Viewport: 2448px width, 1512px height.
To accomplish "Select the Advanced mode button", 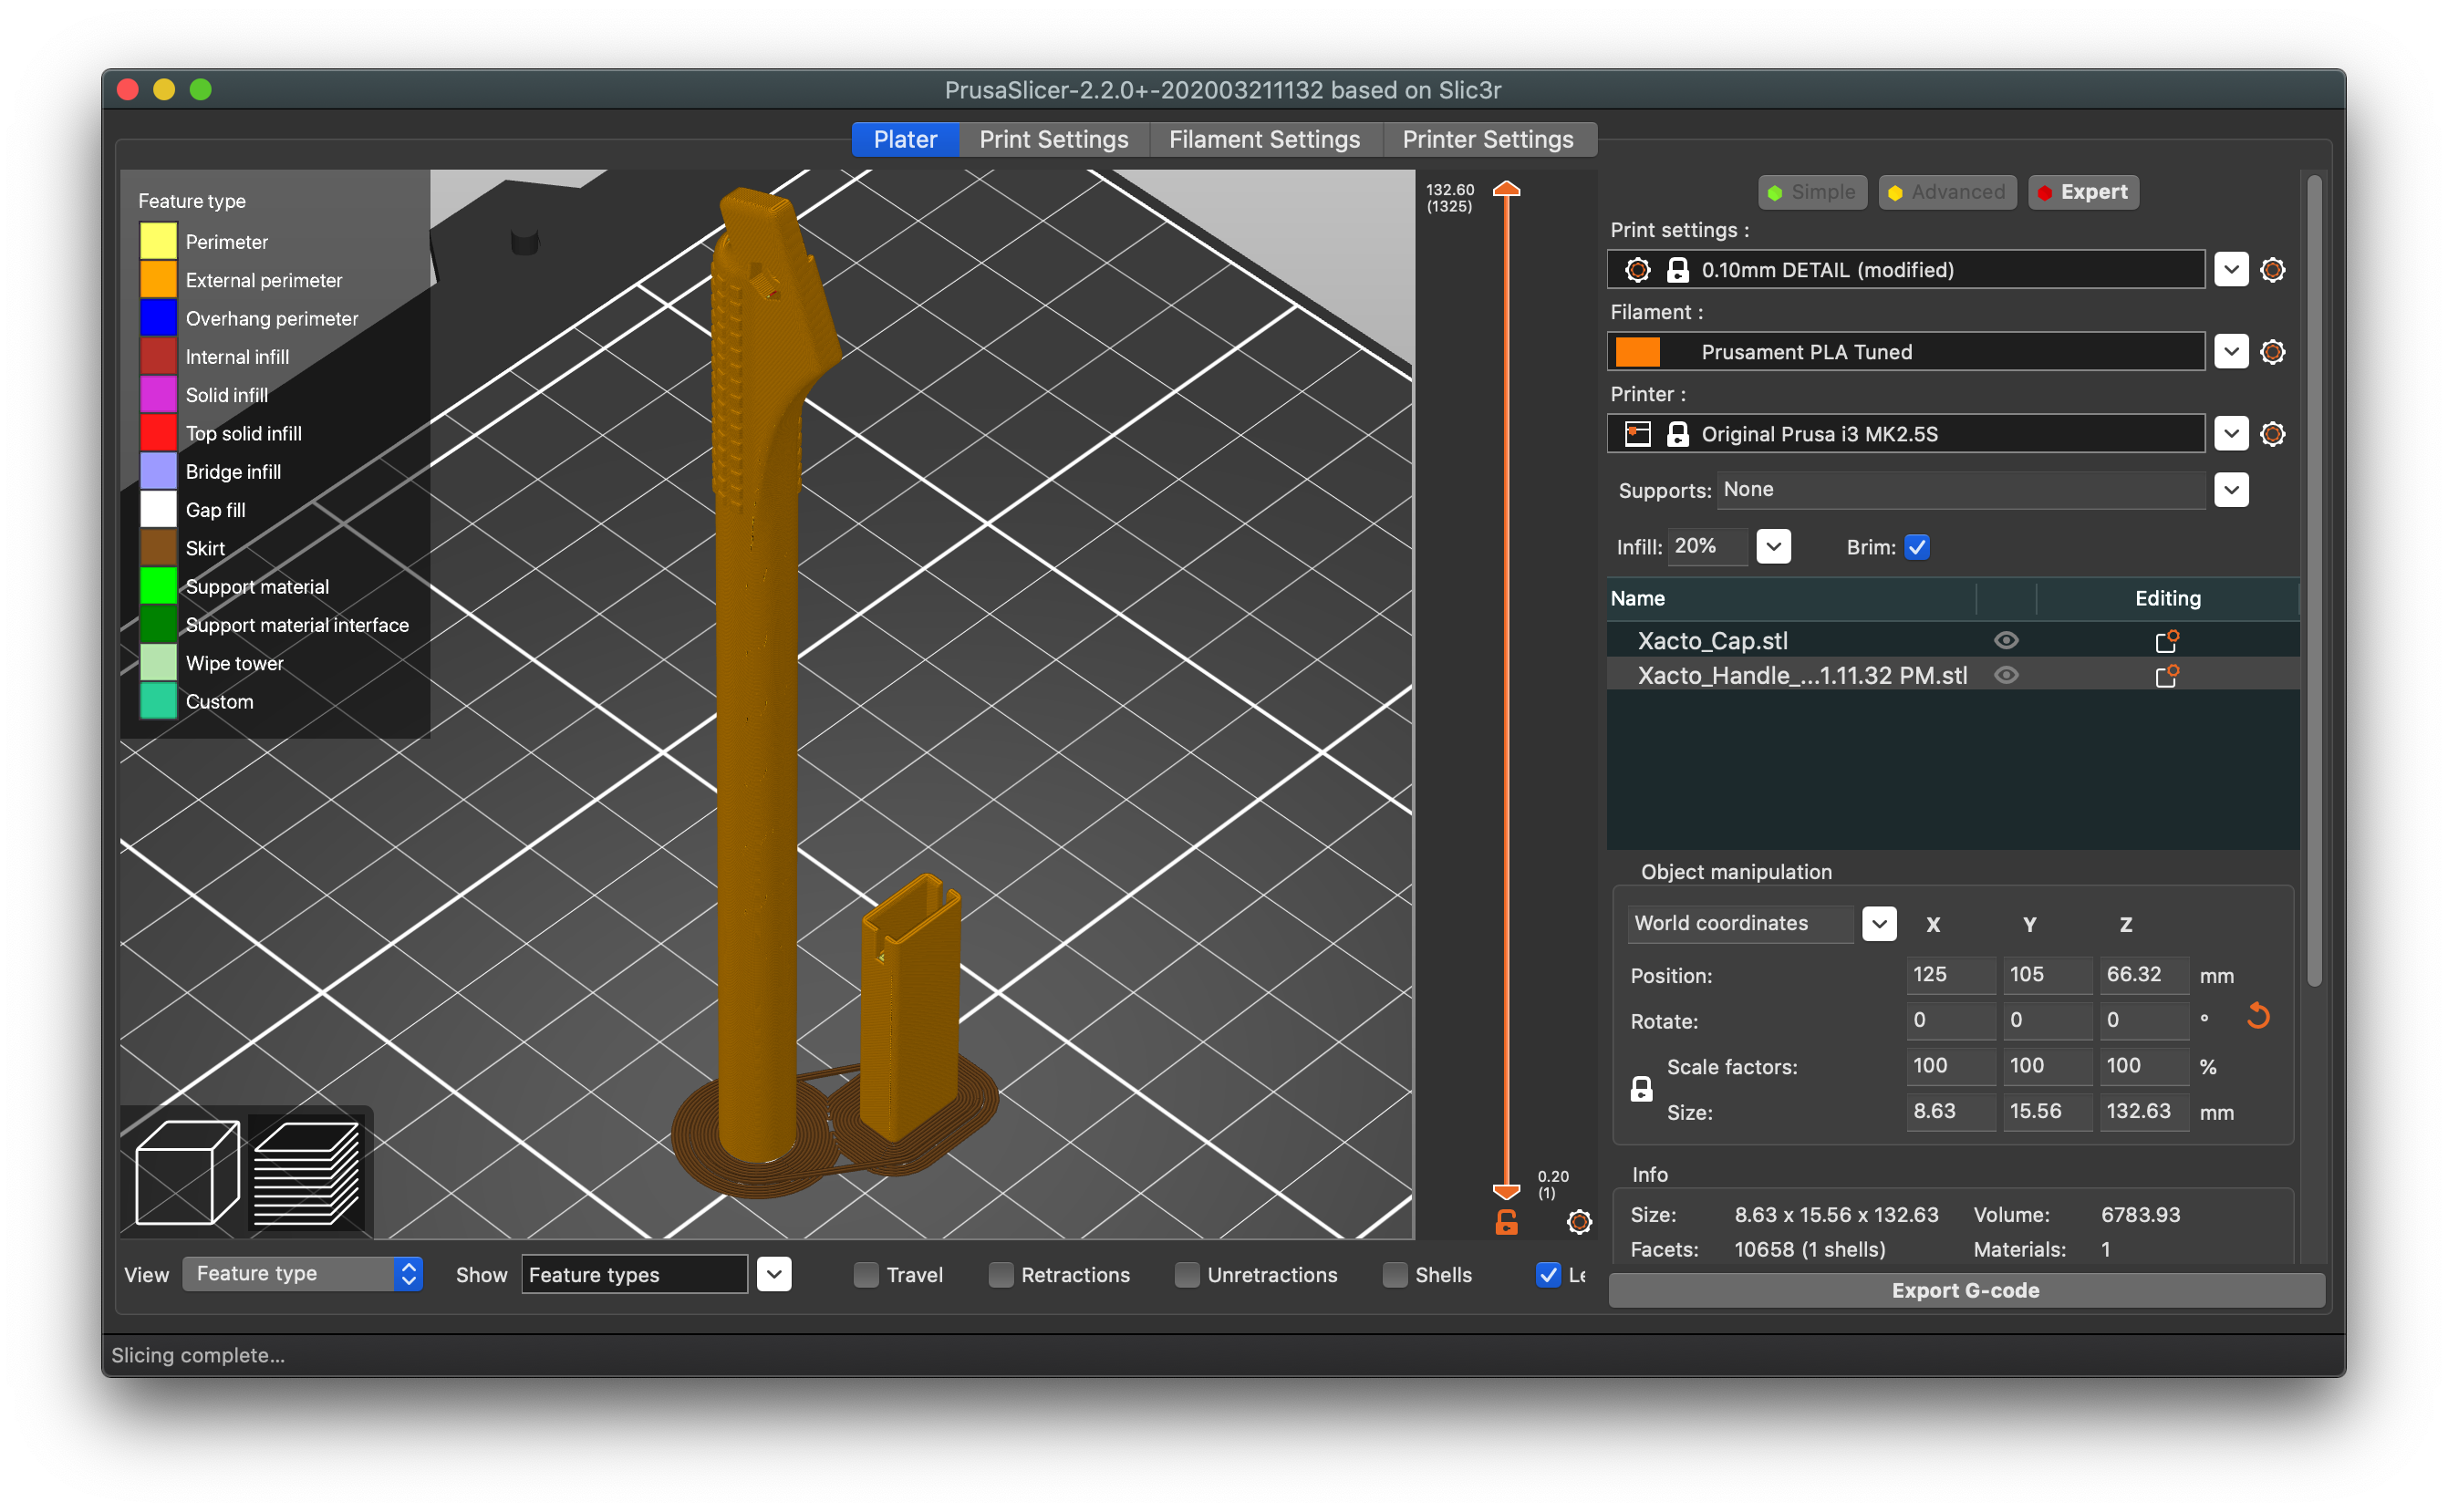I will pos(1947,192).
